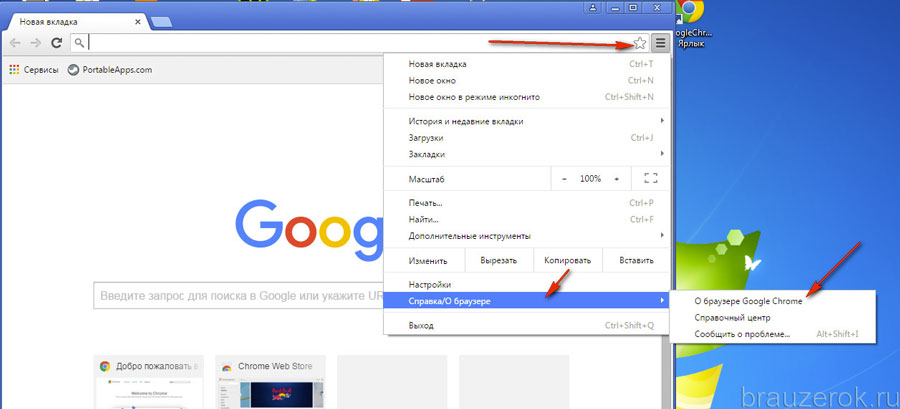Choose Печать... in the menu
The height and width of the screenshot is (409, 900).
click(527, 203)
